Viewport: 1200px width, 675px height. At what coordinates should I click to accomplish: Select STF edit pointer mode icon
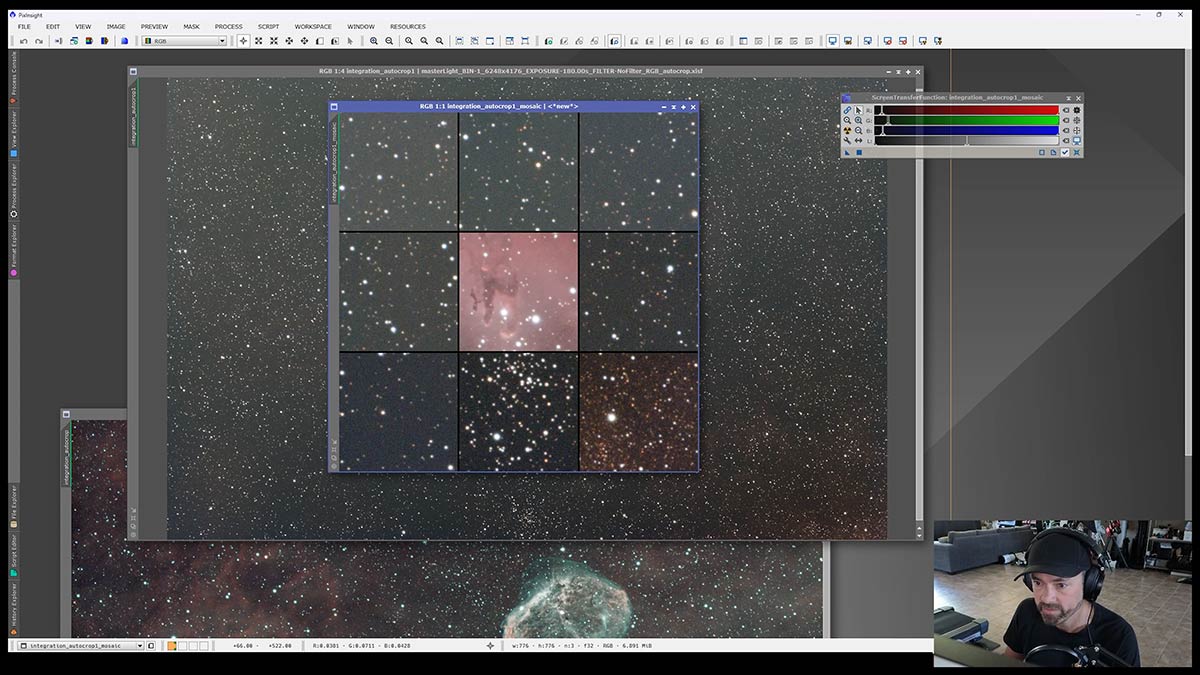[858, 110]
